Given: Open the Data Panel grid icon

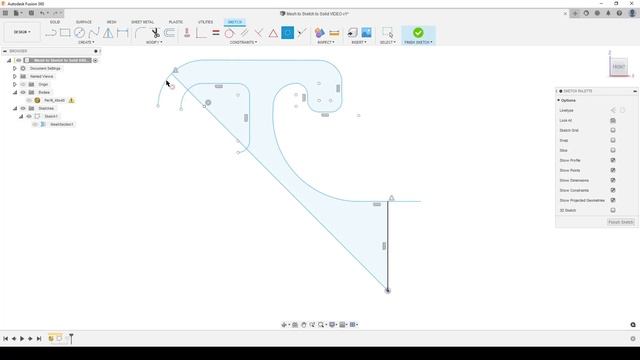Looking at the screenshot, I should 5,13.
